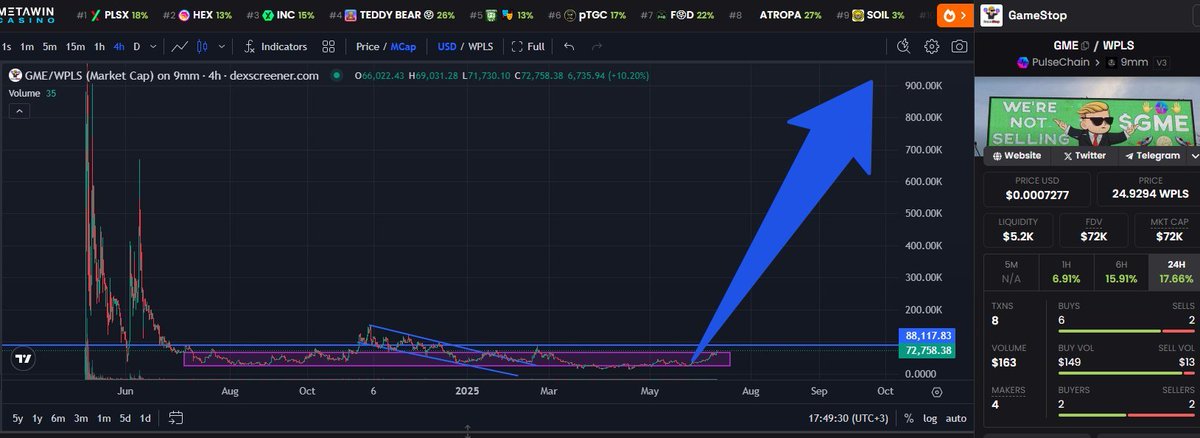Click the 9mm DEX label
The width and height of the screenshot is (1200, 438).
[1134, 62]
